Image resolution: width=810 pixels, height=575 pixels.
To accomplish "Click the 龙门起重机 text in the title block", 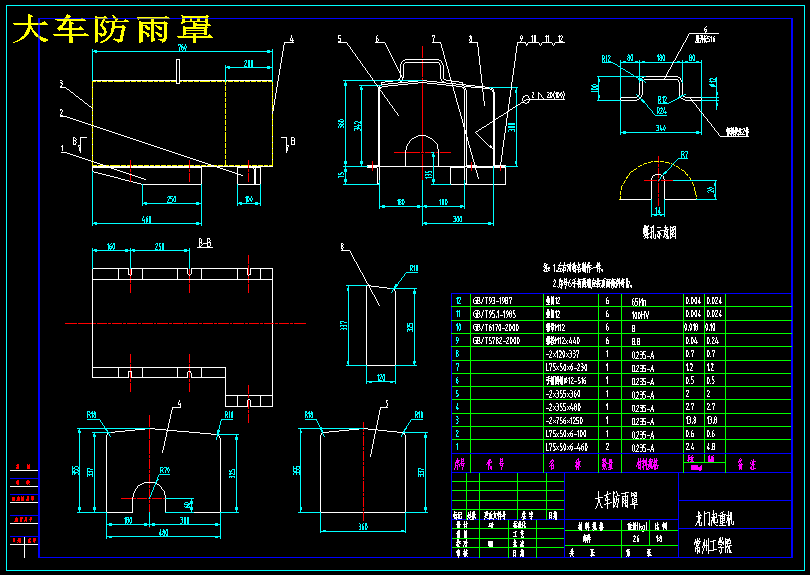I will pyautogui.click(x=714, y=518).
